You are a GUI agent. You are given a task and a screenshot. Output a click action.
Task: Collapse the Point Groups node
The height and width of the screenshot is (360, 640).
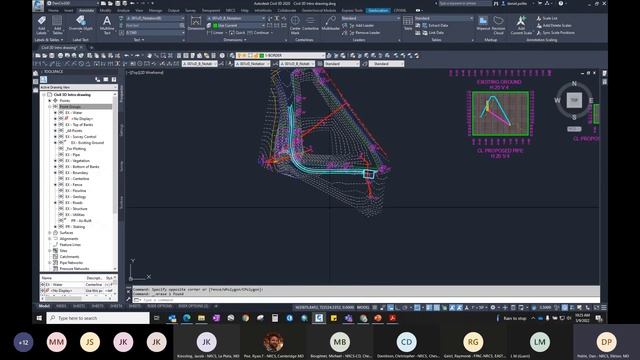coord(50,107)
